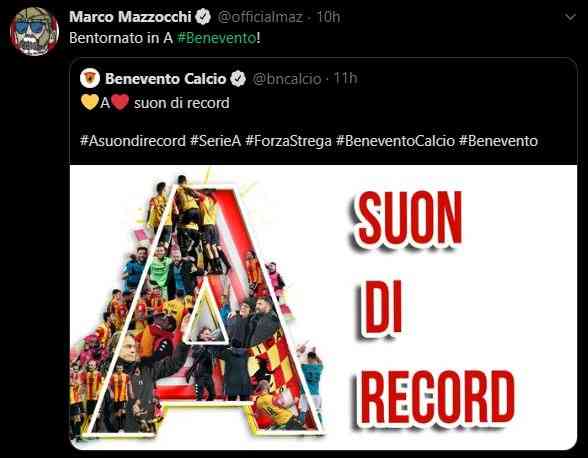The image size is (588, 458).
Task: Open the #Benevento hashtag in Marco's tweet
Action: 216,38
